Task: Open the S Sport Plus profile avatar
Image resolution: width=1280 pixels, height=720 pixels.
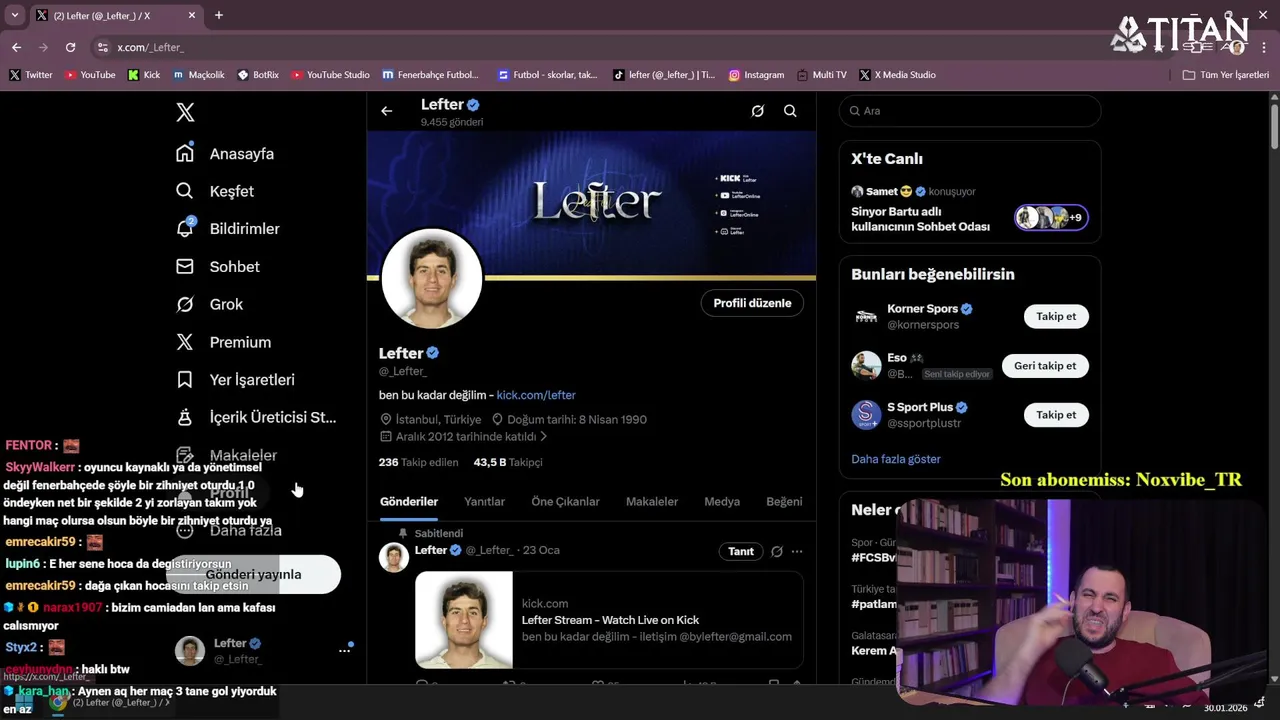Action: [x=866, y=414]
